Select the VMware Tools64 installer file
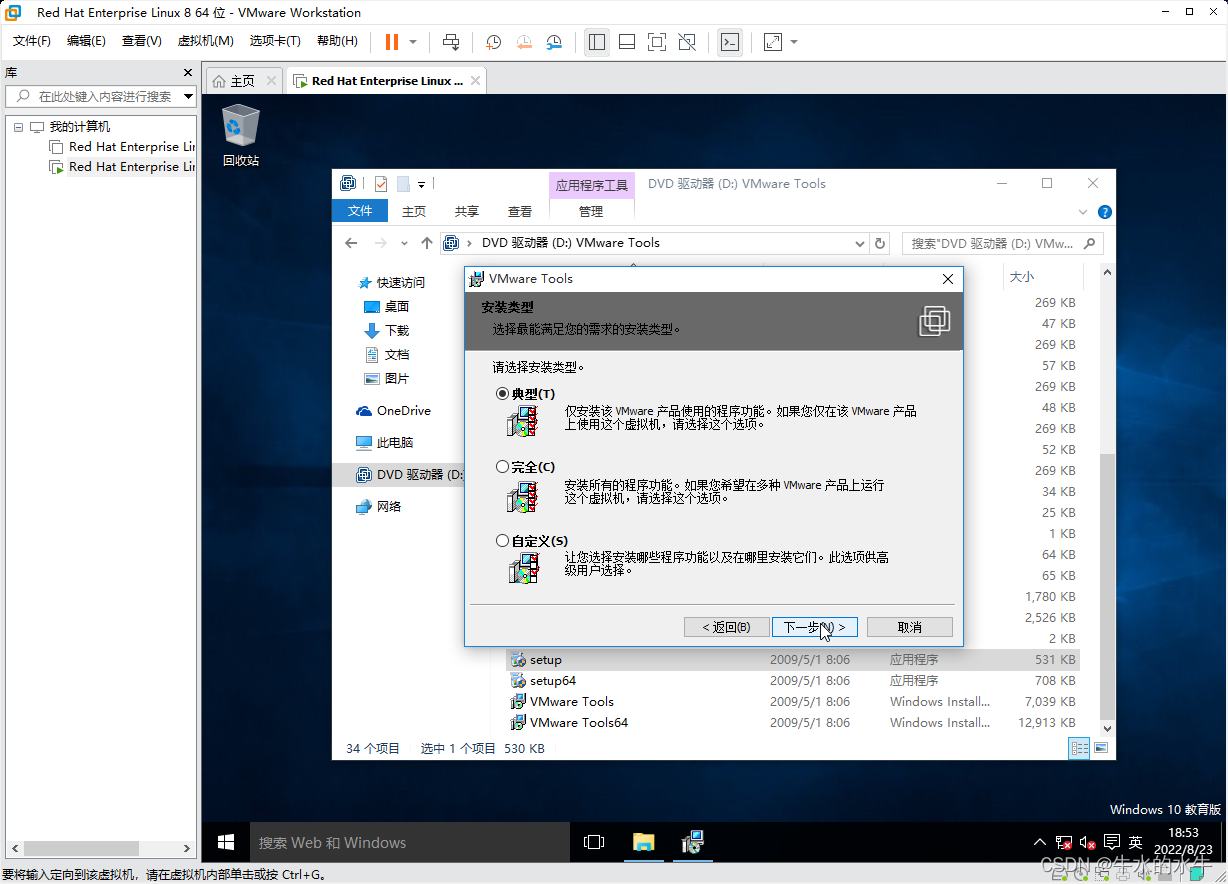The width and height of the screenshot is (1228, 884). [x=792, y=722]
